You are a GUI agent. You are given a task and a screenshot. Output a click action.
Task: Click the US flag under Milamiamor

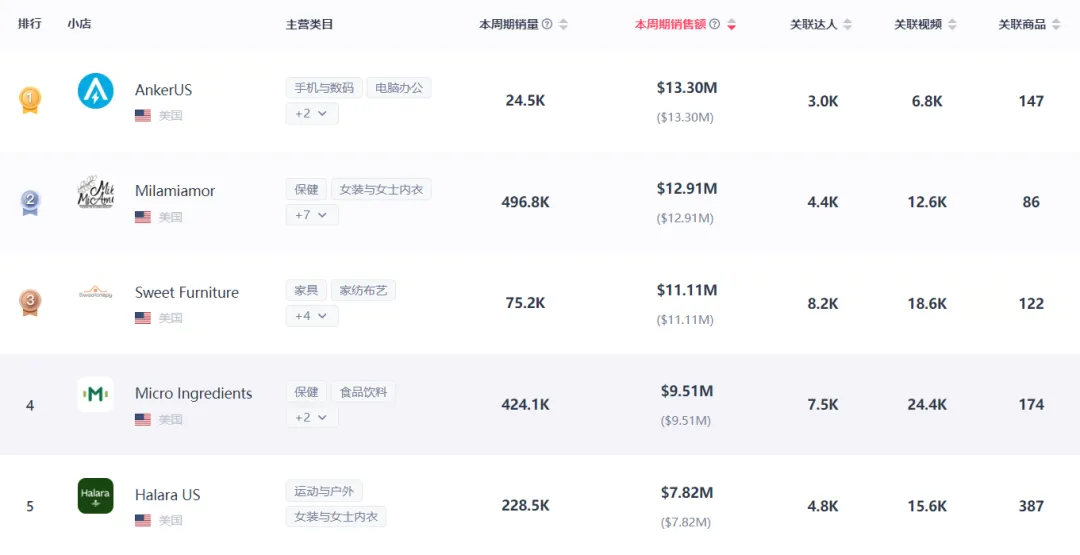[x=143, y=217]
